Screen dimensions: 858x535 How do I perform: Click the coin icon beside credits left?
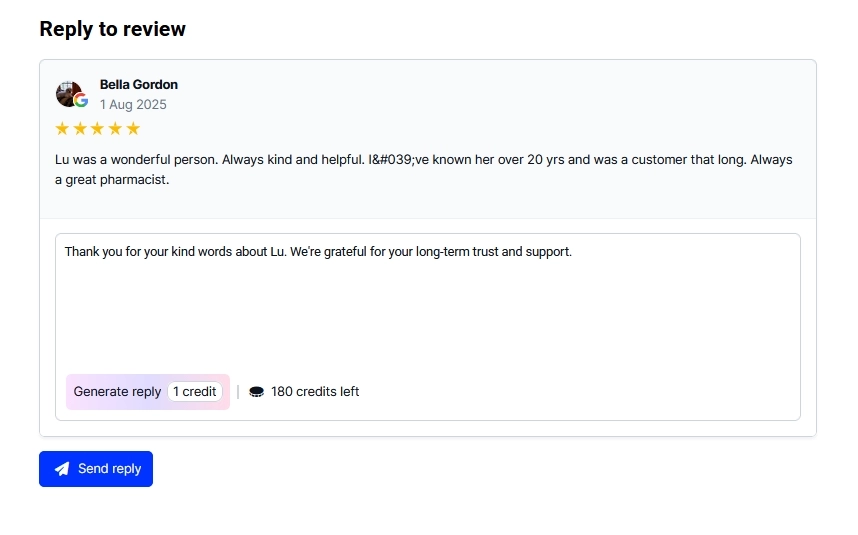[x=256, y=392]
